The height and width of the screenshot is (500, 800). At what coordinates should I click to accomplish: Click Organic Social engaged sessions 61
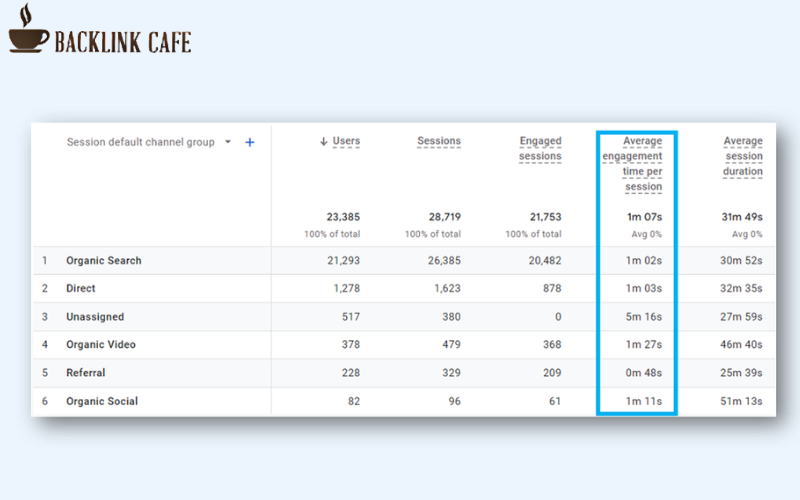[x=555, y=402]
